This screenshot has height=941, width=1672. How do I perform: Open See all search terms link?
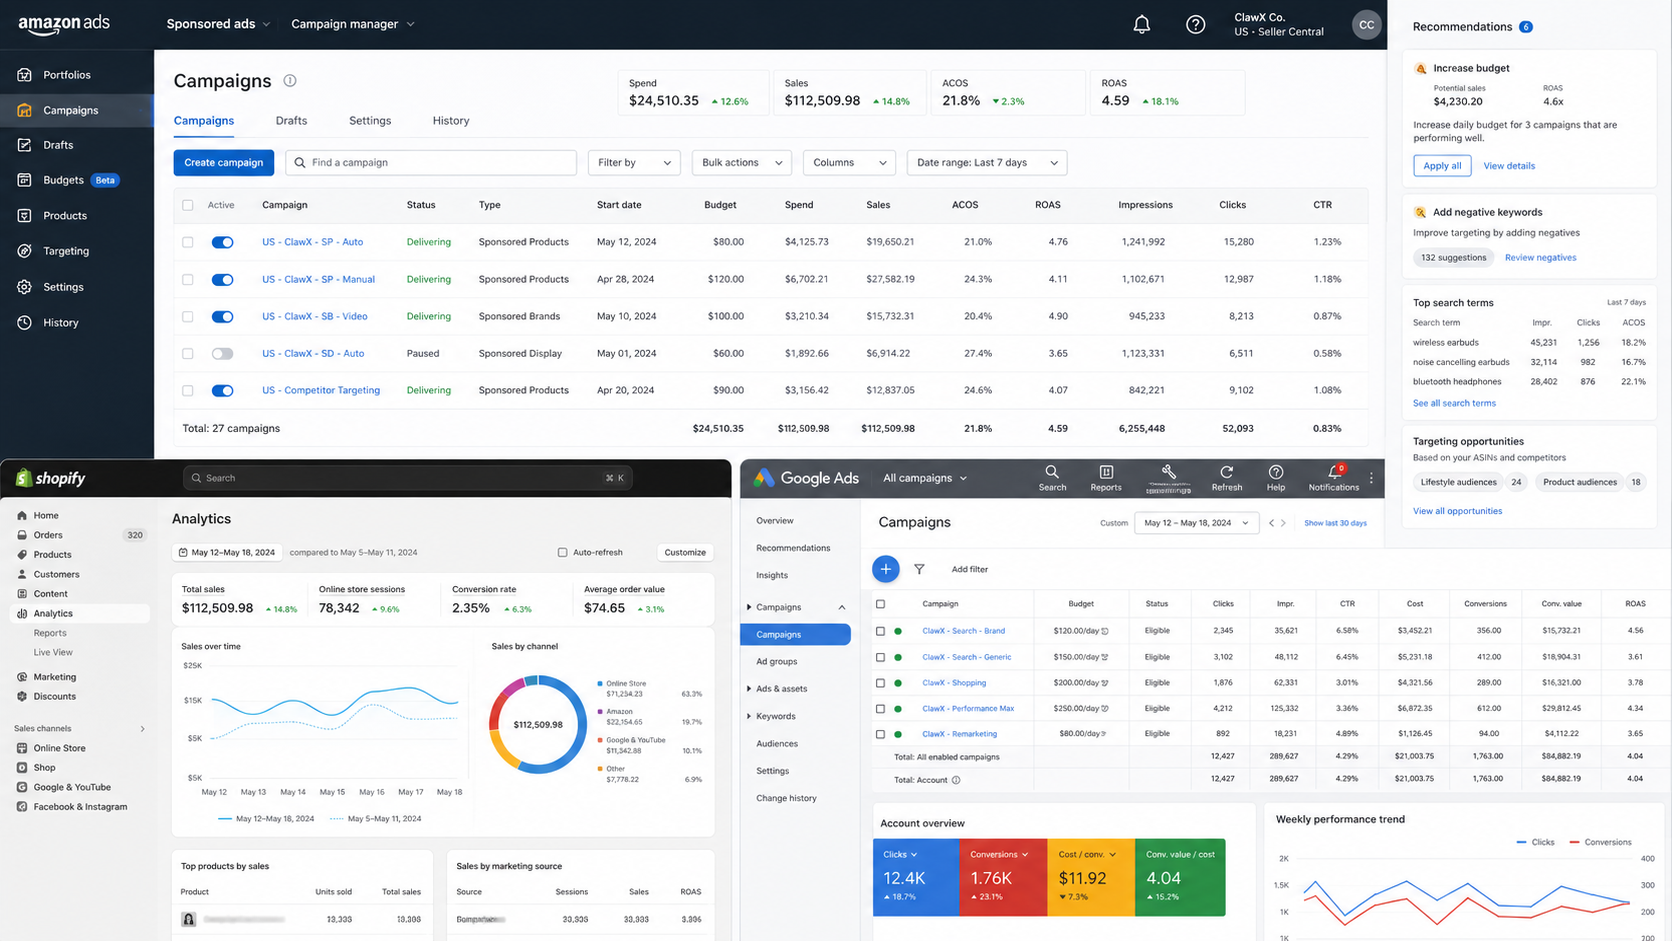(1454, 403)
